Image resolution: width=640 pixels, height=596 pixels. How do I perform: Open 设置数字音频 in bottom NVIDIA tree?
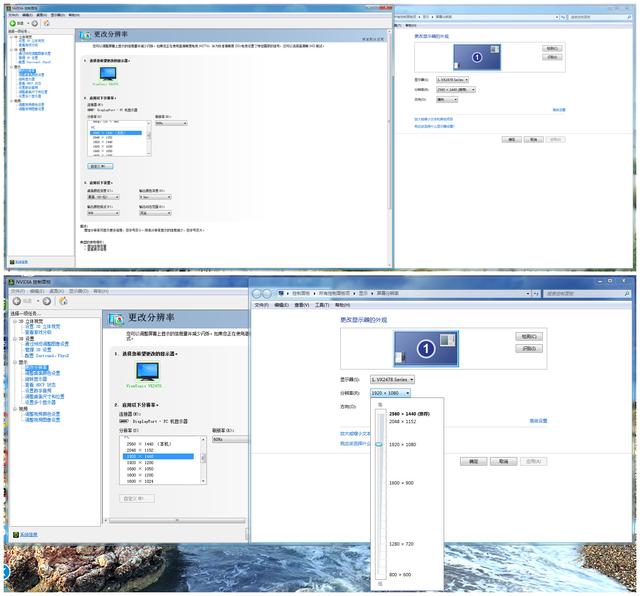[38, 391]
